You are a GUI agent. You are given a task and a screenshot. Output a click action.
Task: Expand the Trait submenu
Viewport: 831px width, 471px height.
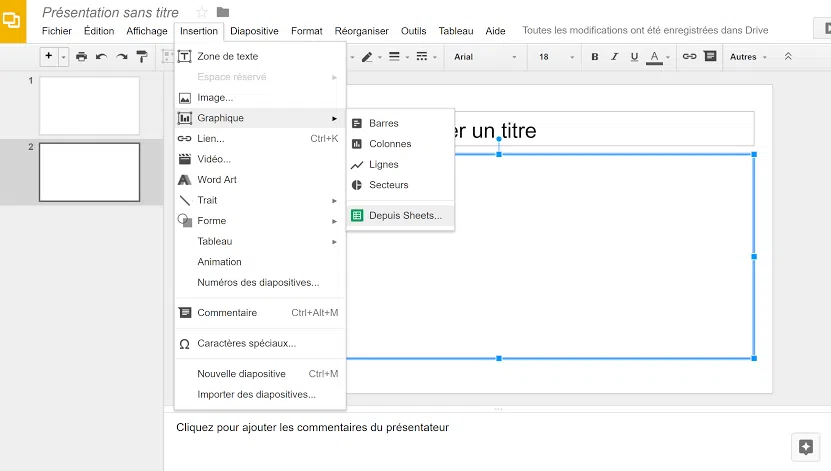[x=260, y=200]
